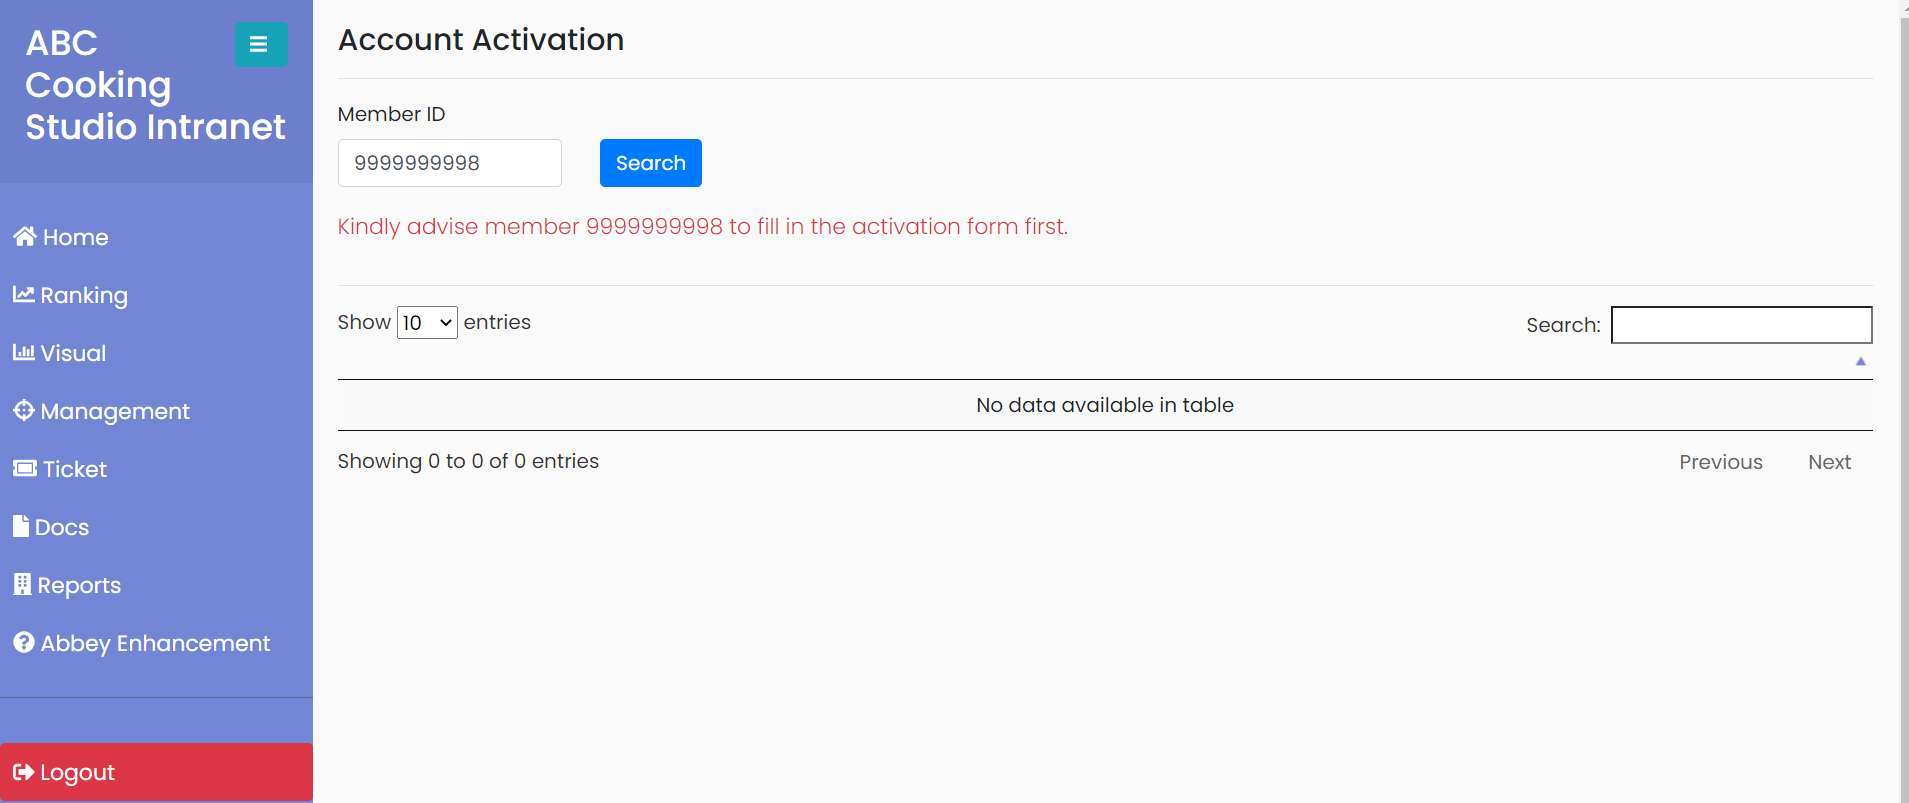1909x803 pixels.
Task: Open the Show entries count dropdown
Action: click(427, 323)
